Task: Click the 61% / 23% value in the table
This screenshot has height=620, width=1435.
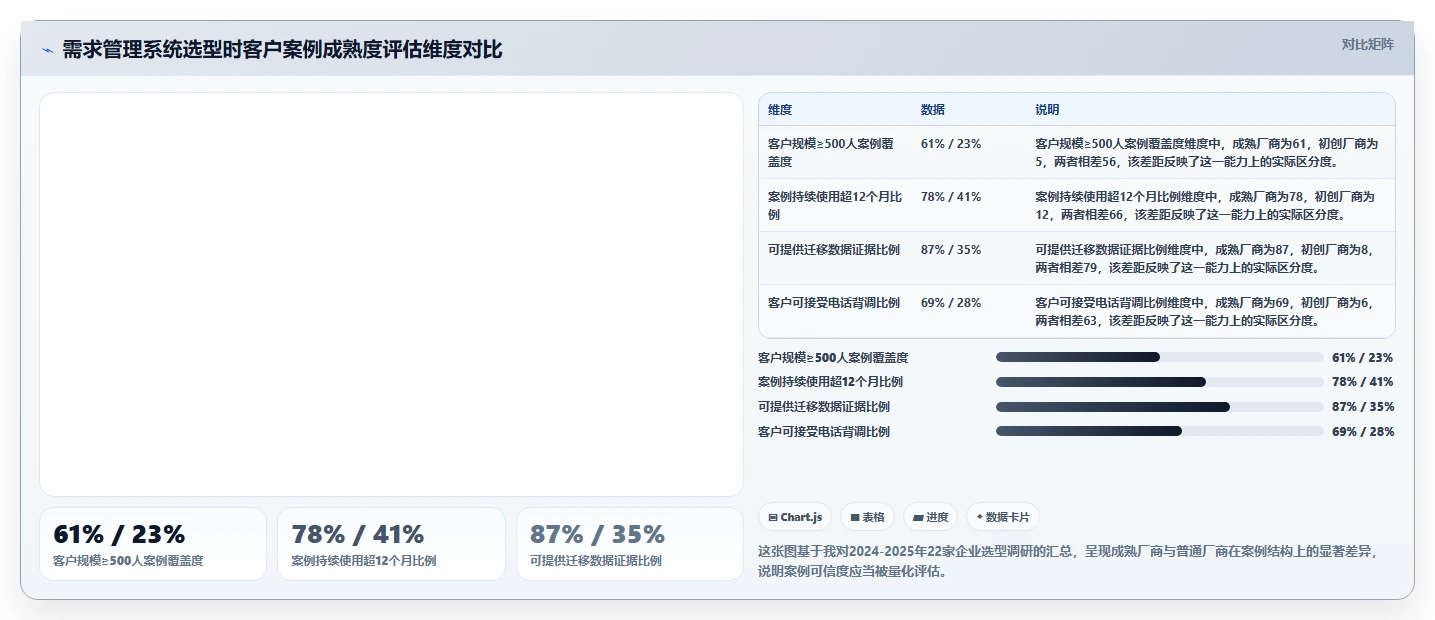Action: (951, 143)
